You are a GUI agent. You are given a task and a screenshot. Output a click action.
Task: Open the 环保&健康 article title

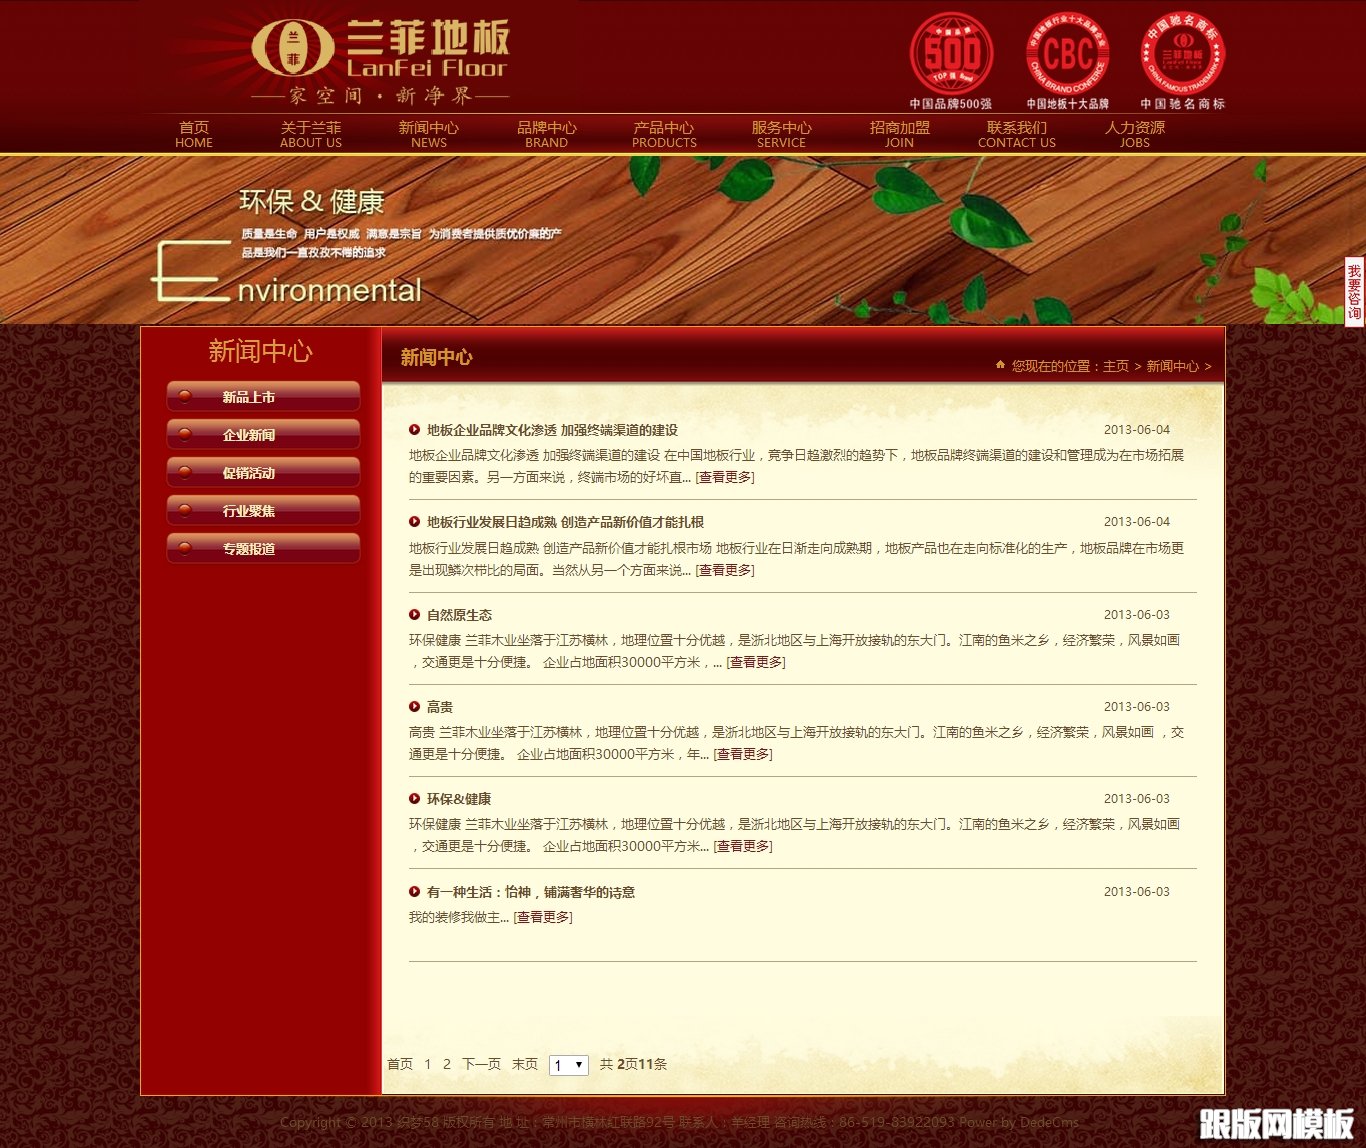click(459, 799)
